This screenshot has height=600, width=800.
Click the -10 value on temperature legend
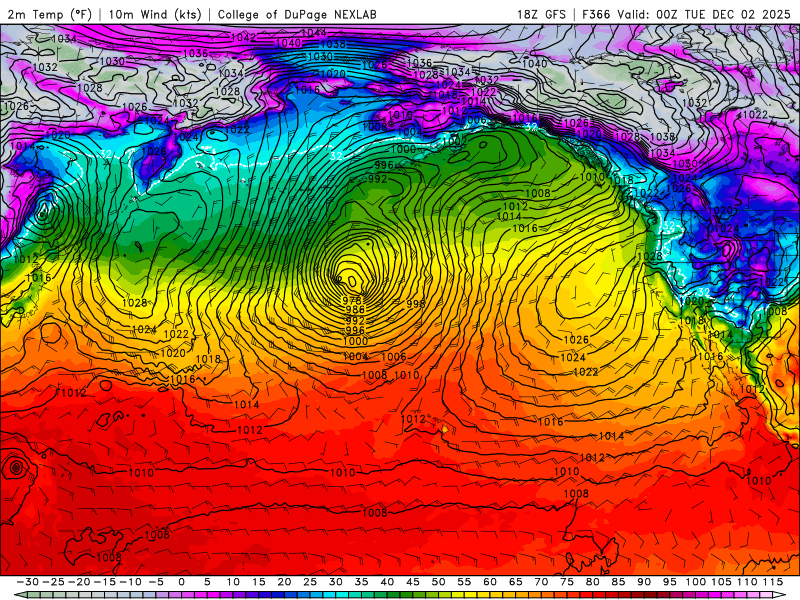131,582
